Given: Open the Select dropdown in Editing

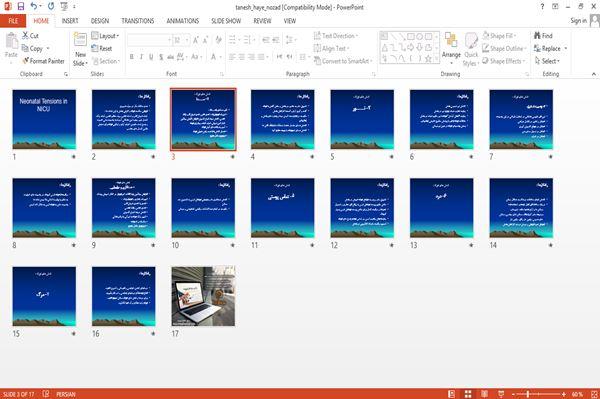Looking at the screenshot, I should tap(547, 61).
